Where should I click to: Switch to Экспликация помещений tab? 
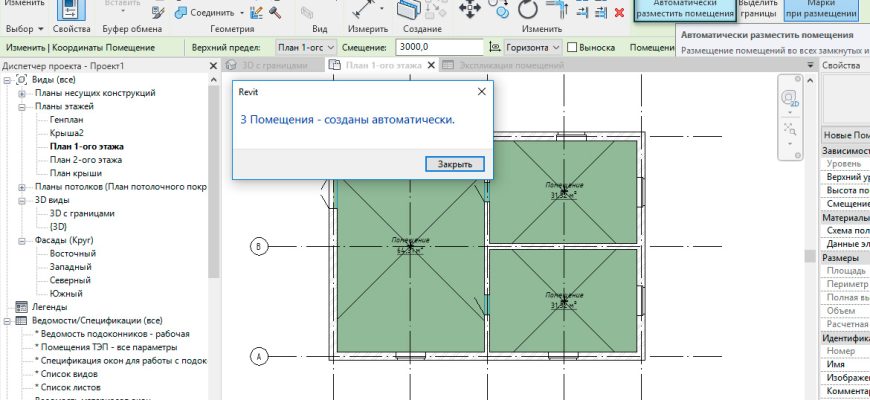pyautogui.click(x=505, y=66)
